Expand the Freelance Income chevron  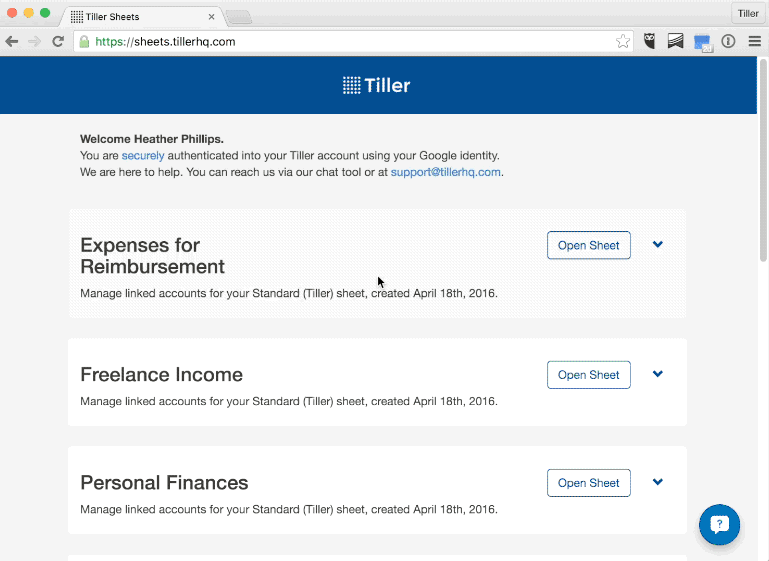[x=658, y=374]
